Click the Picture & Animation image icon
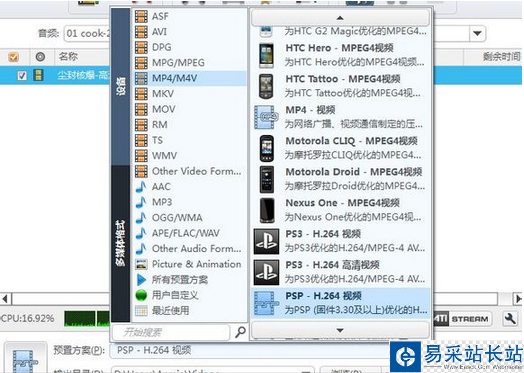Viewport: 524px width, 373px height. pos(141,264)
